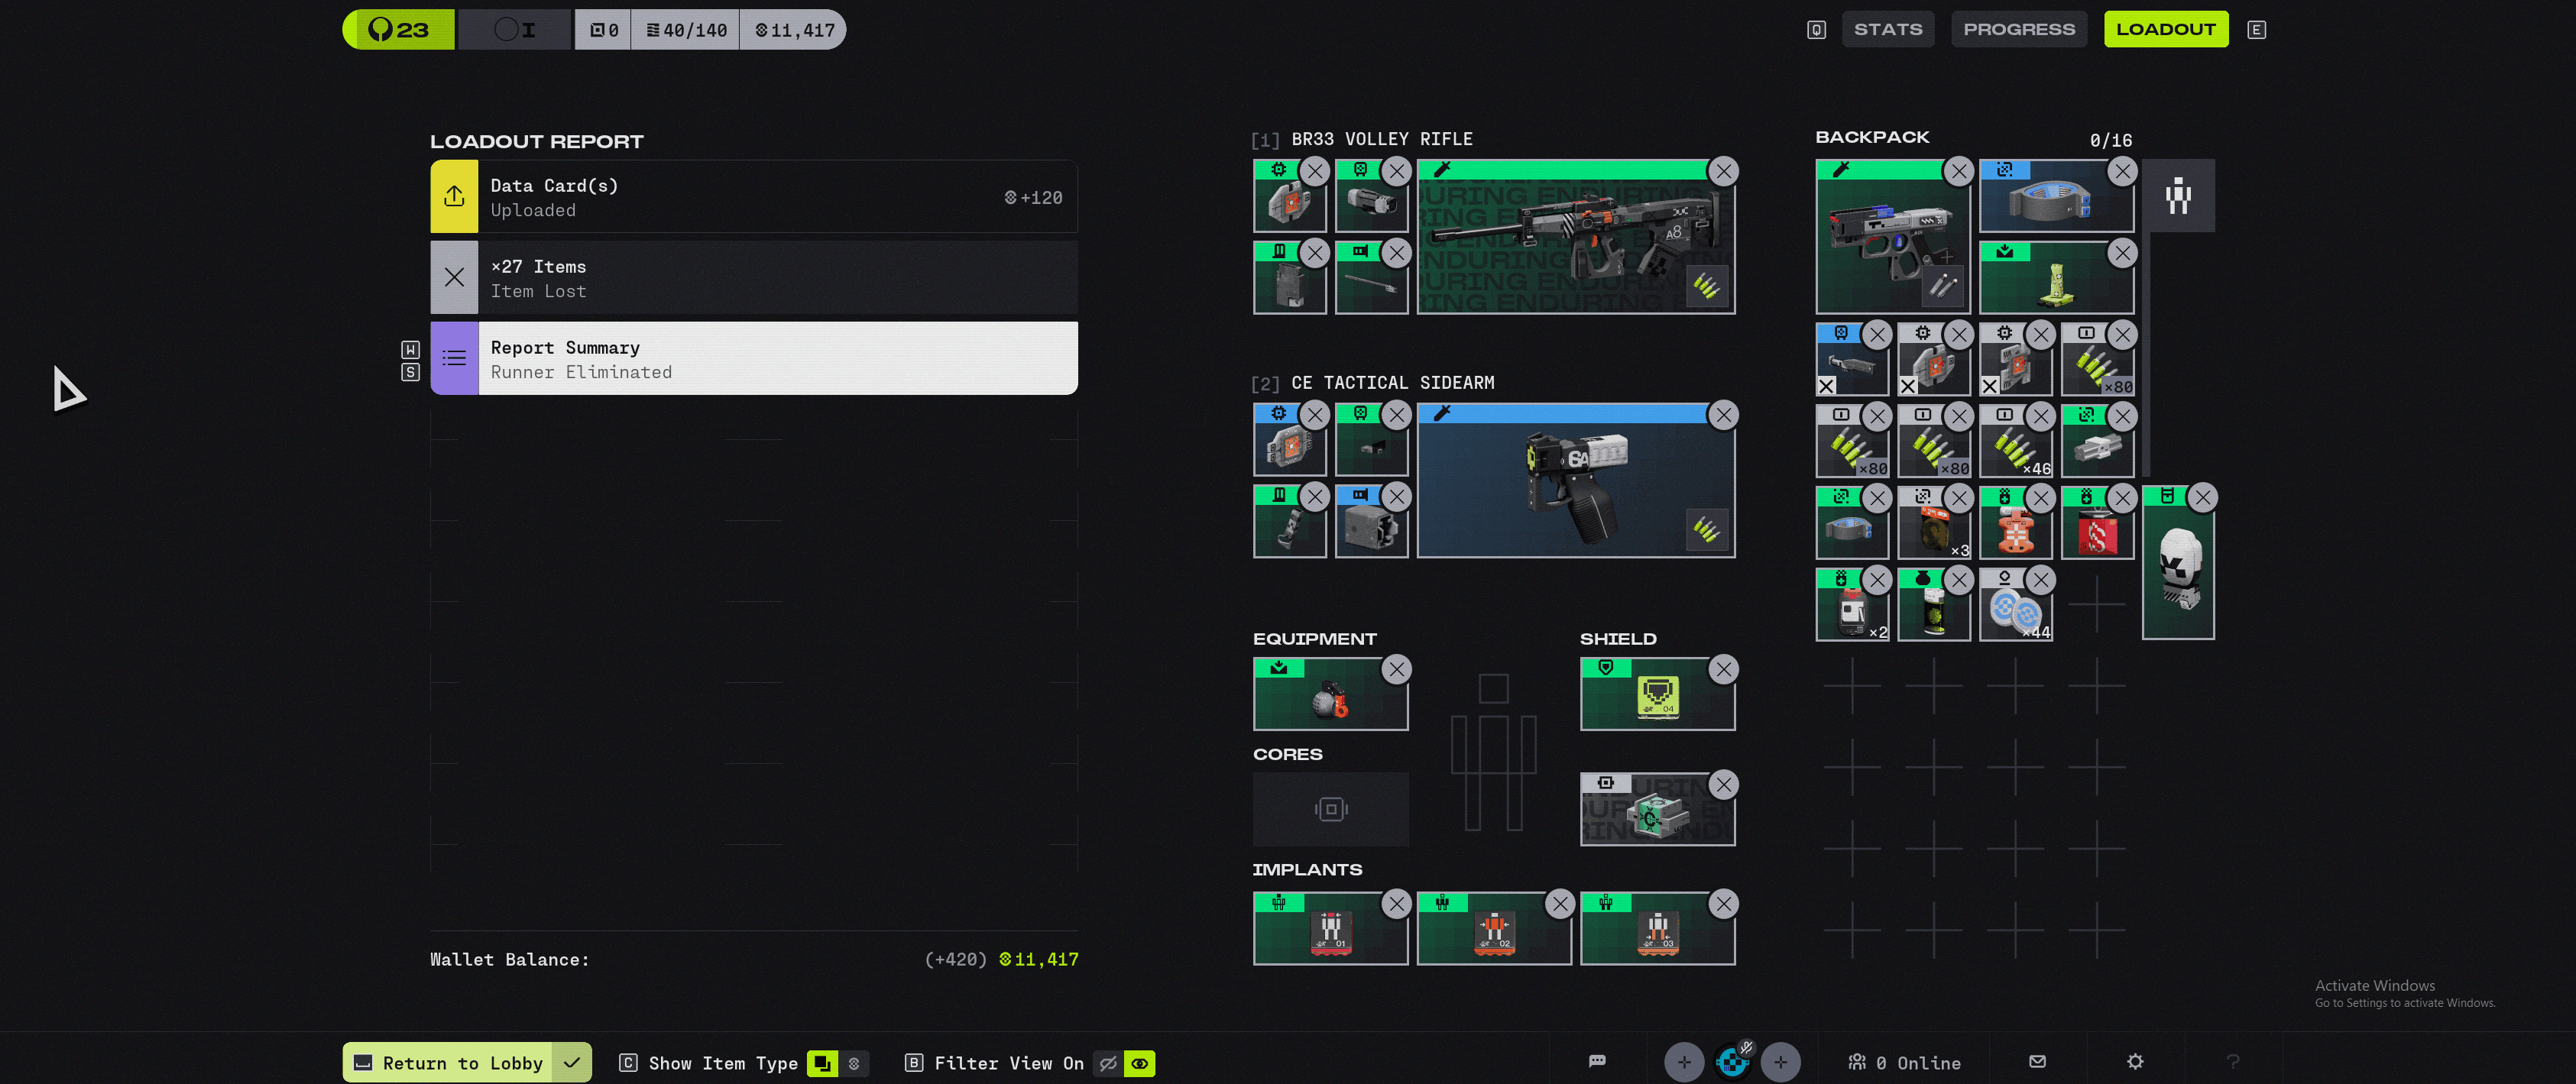Remove the CE Tactical Sidearm weapon
This screenshot has width=2576, height=1084.
[1723, 415]
